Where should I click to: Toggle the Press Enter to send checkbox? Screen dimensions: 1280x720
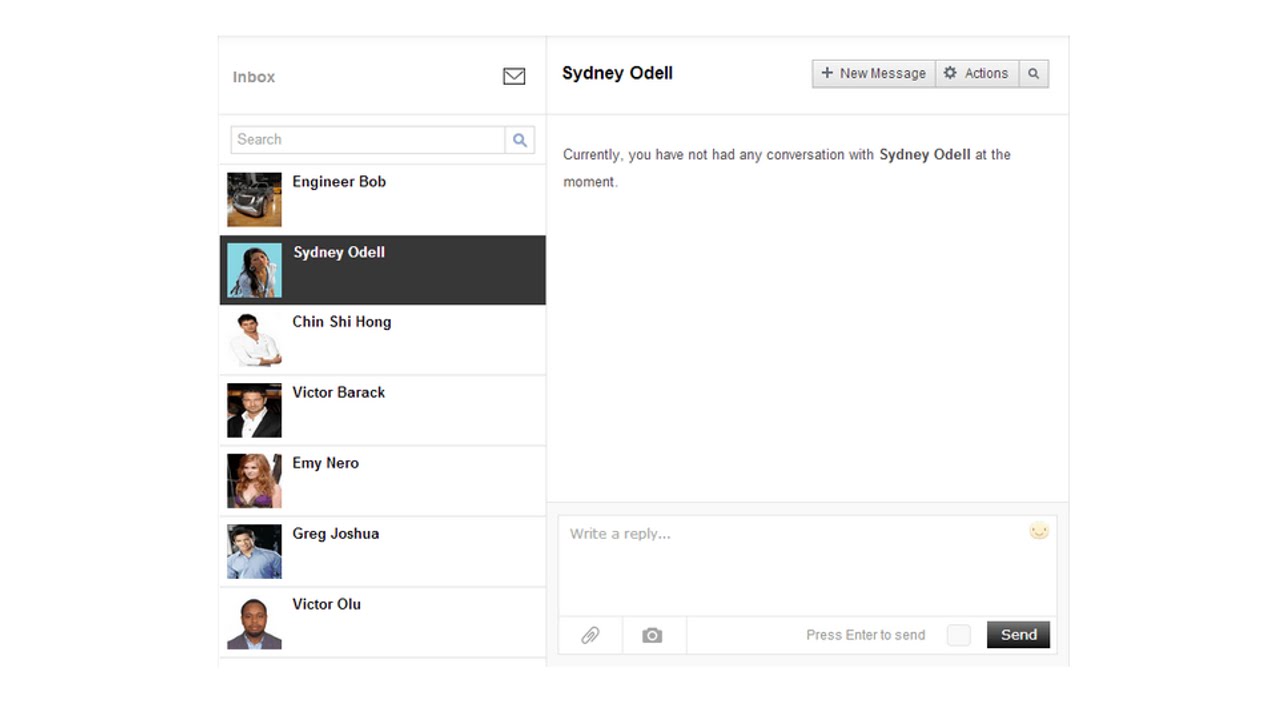click(958, 635)
